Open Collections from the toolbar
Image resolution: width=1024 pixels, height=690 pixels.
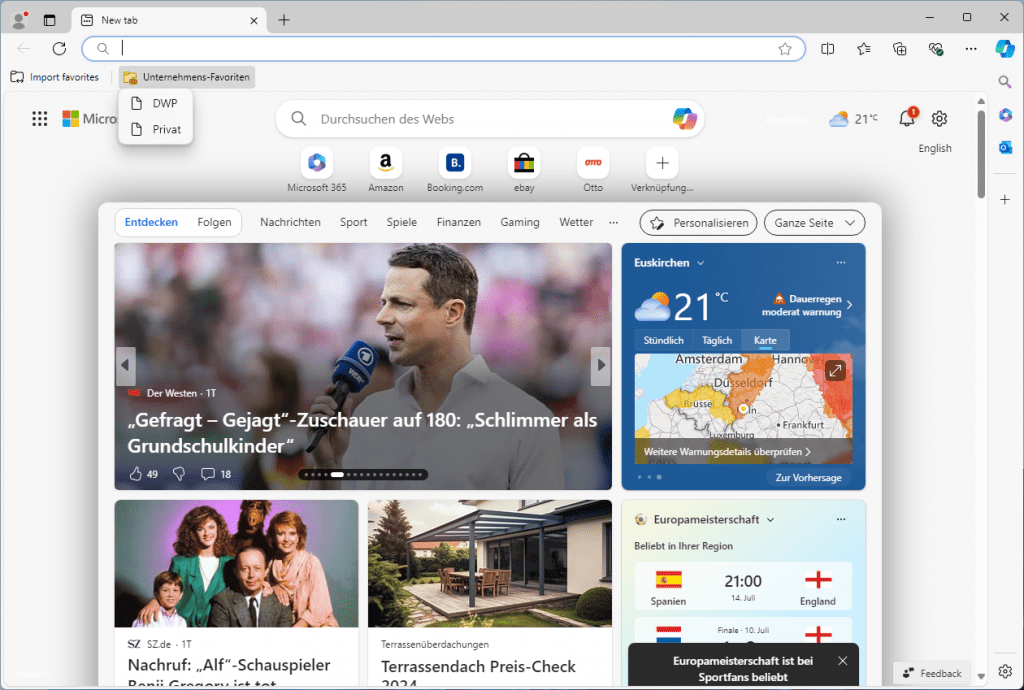pos(899,49)
